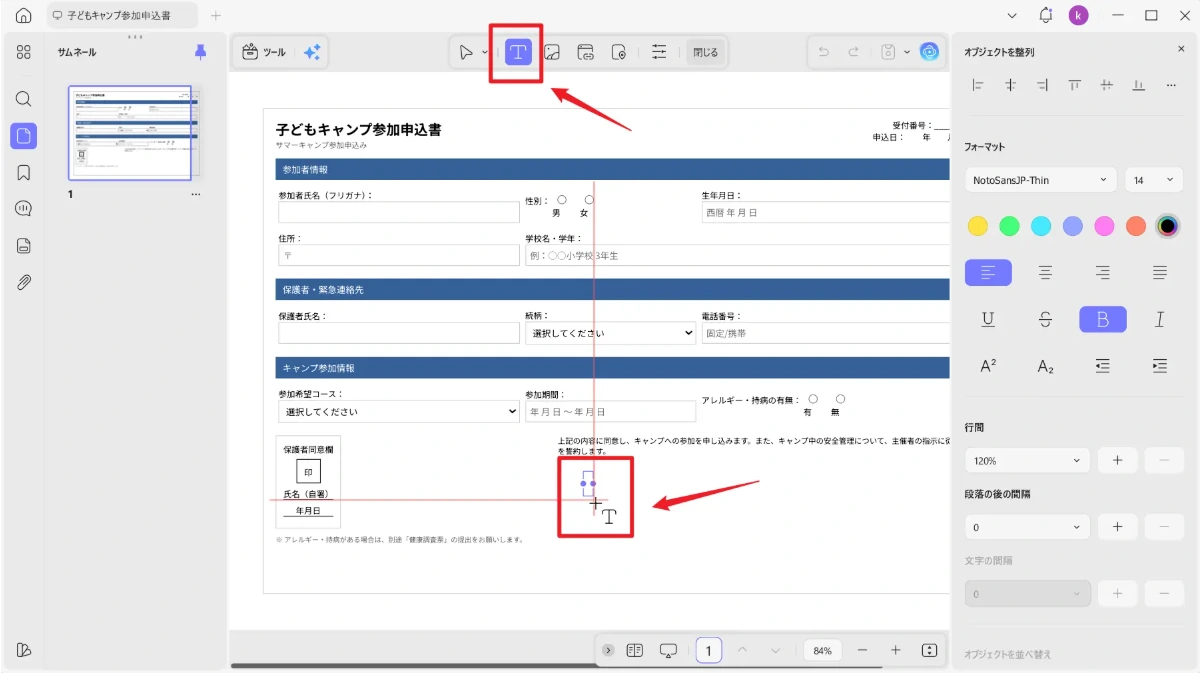The image size is (1200, 673).
Task: Align objects to top
Action: (1075, 86)
